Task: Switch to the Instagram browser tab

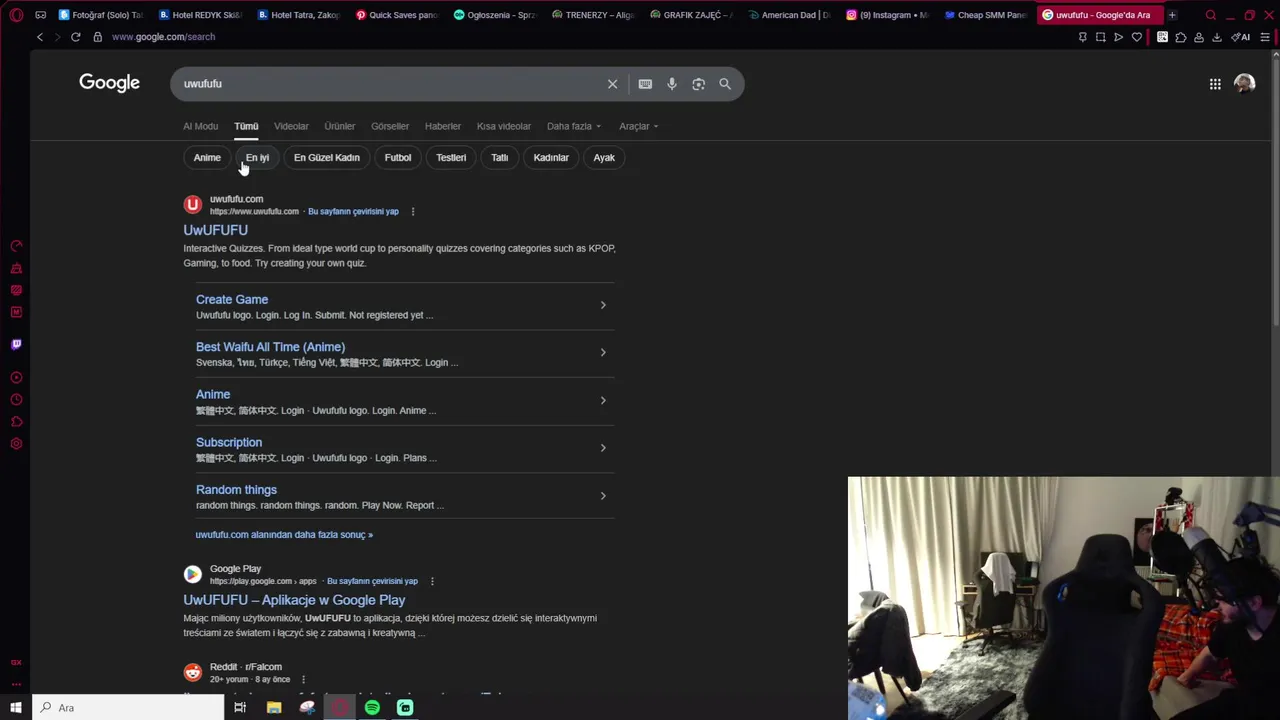Action: coord(886,15)
